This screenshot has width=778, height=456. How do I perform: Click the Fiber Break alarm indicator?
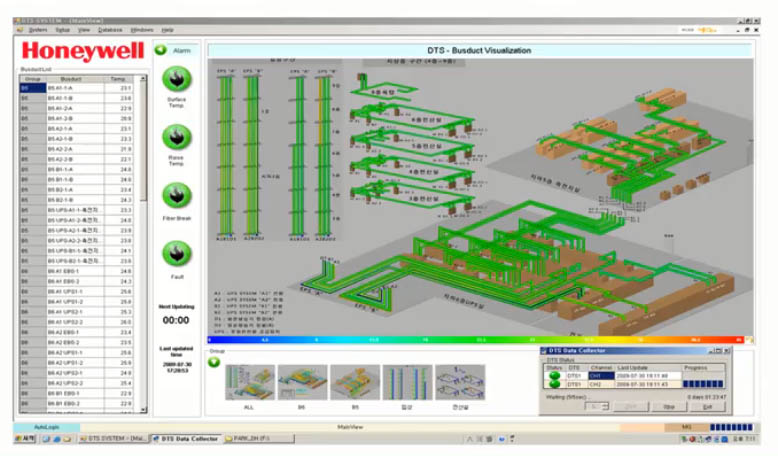177,195
